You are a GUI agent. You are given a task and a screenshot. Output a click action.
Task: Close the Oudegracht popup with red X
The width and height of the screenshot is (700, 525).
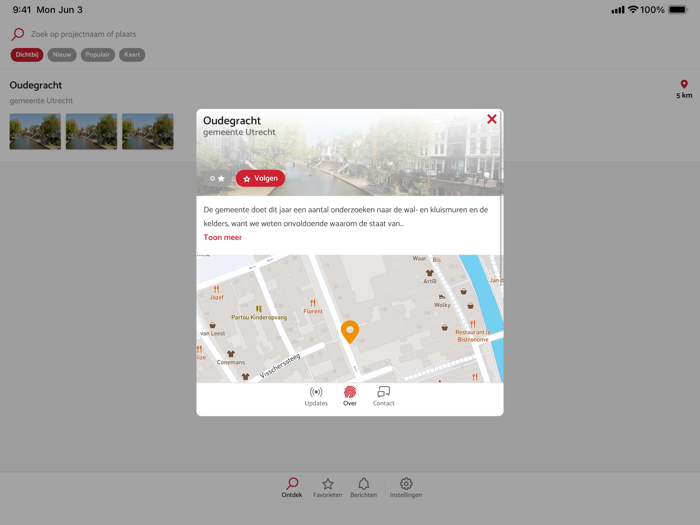point(492,119)
